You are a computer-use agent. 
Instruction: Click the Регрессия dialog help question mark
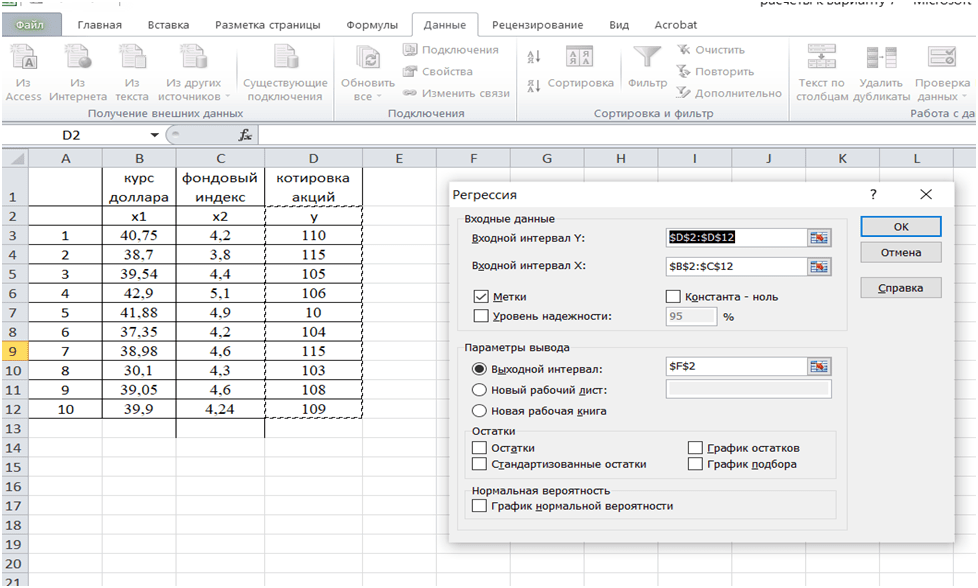pos(873,195)
